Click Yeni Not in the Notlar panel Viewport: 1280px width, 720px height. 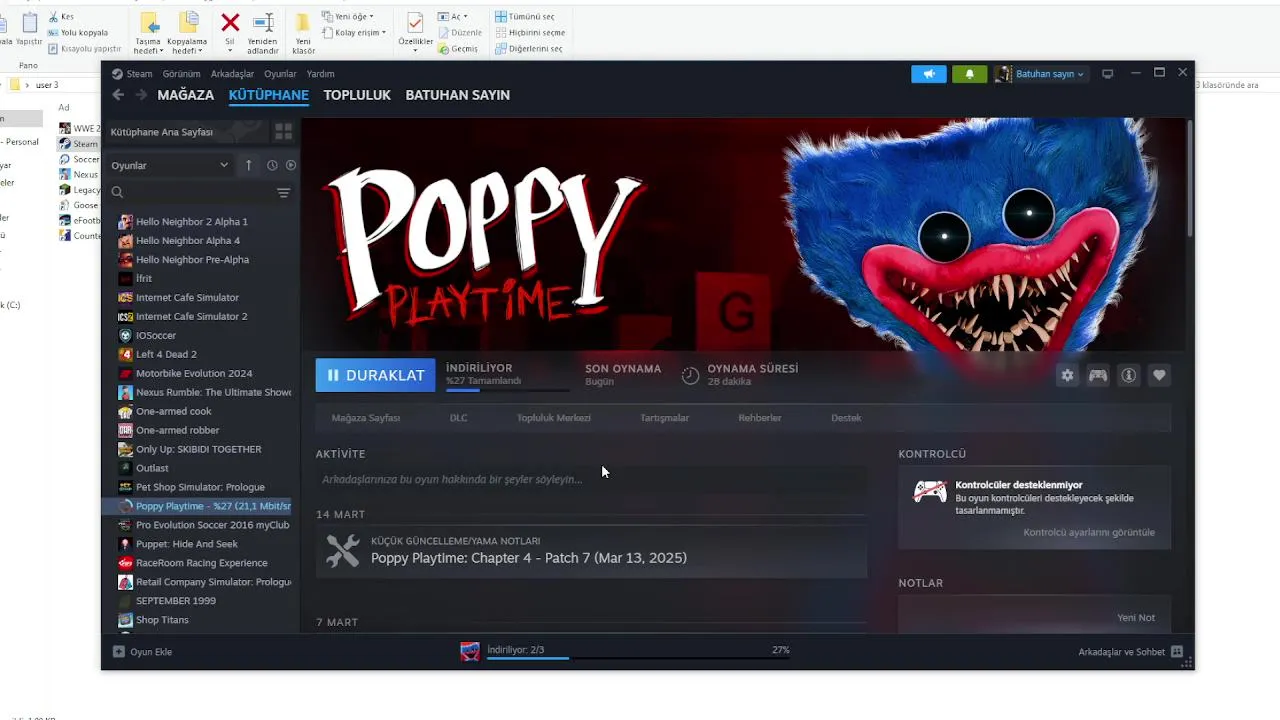click(1136, 618)
